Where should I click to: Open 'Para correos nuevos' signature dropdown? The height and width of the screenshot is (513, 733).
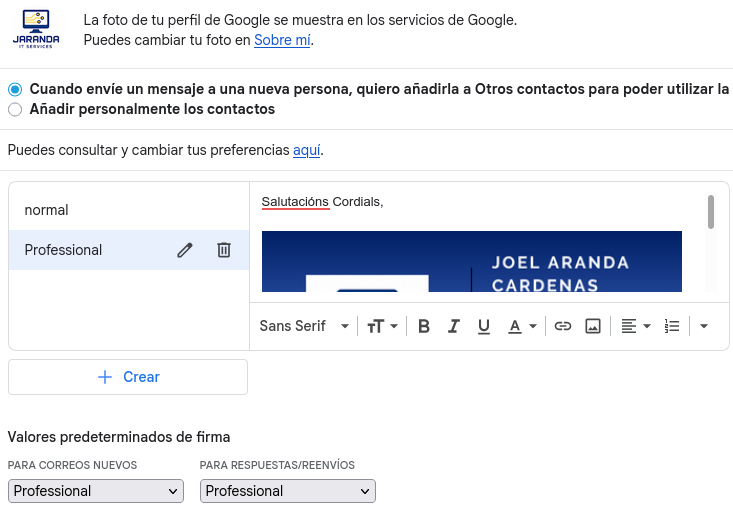96,491
